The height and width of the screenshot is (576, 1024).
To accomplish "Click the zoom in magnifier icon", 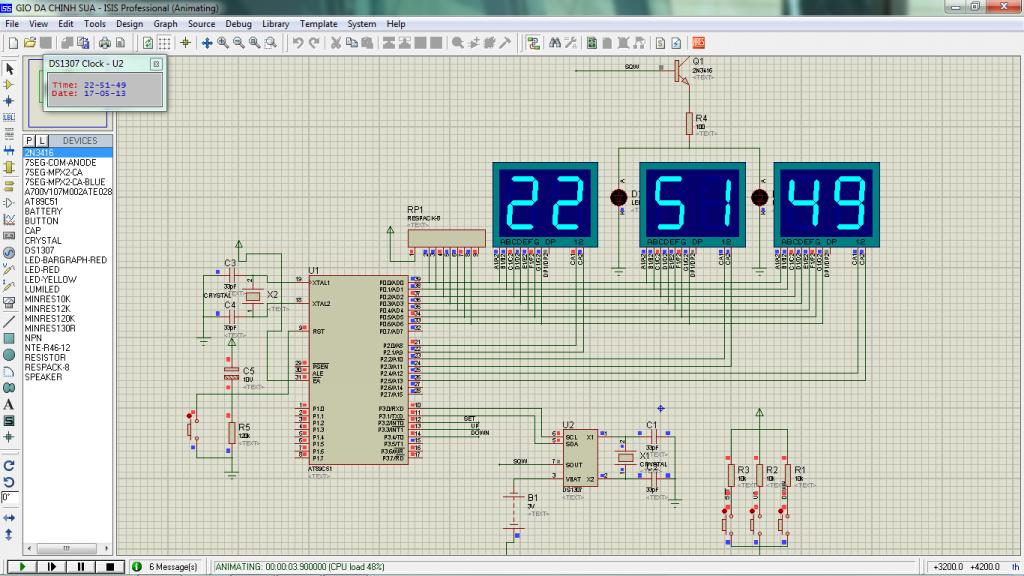I will 223,43.
